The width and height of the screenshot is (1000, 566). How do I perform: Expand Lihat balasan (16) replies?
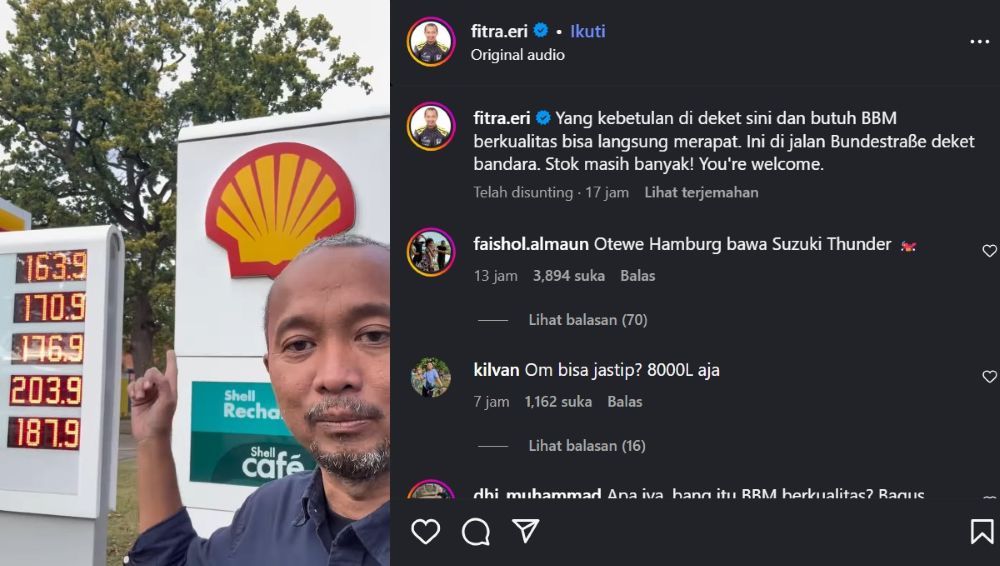[x=587, y=445]
